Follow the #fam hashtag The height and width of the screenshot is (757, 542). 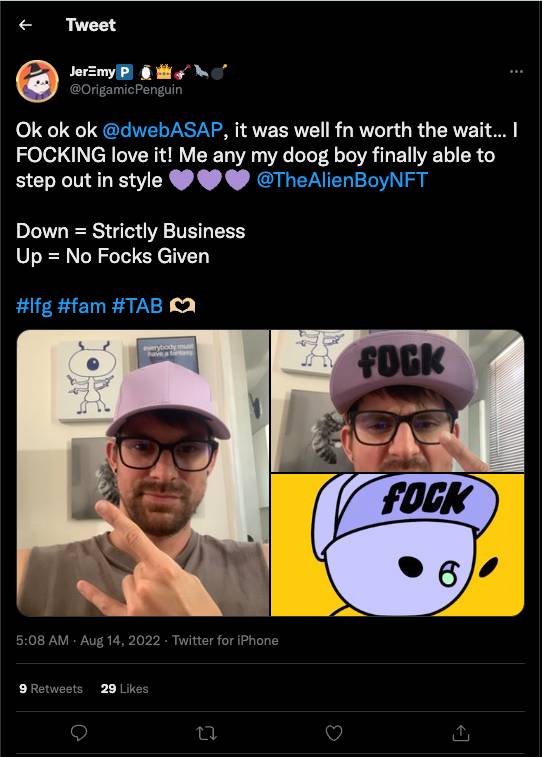[x=82, y=306]
